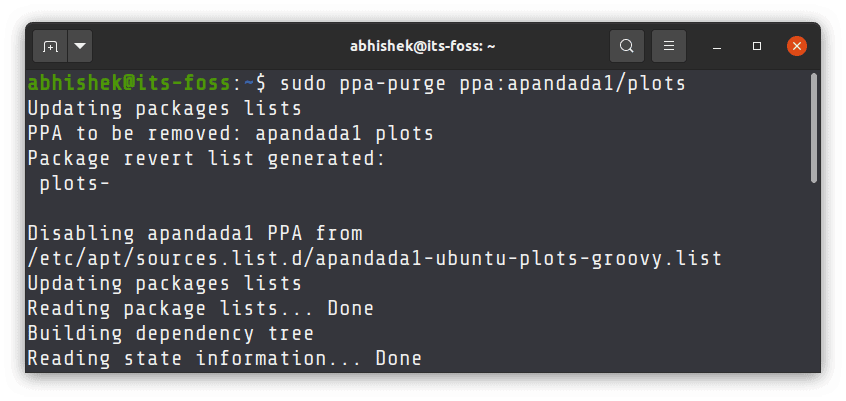This screenshot has height=401, width=846.
Task: Minimize the terminal window
Action: point(717,46)
